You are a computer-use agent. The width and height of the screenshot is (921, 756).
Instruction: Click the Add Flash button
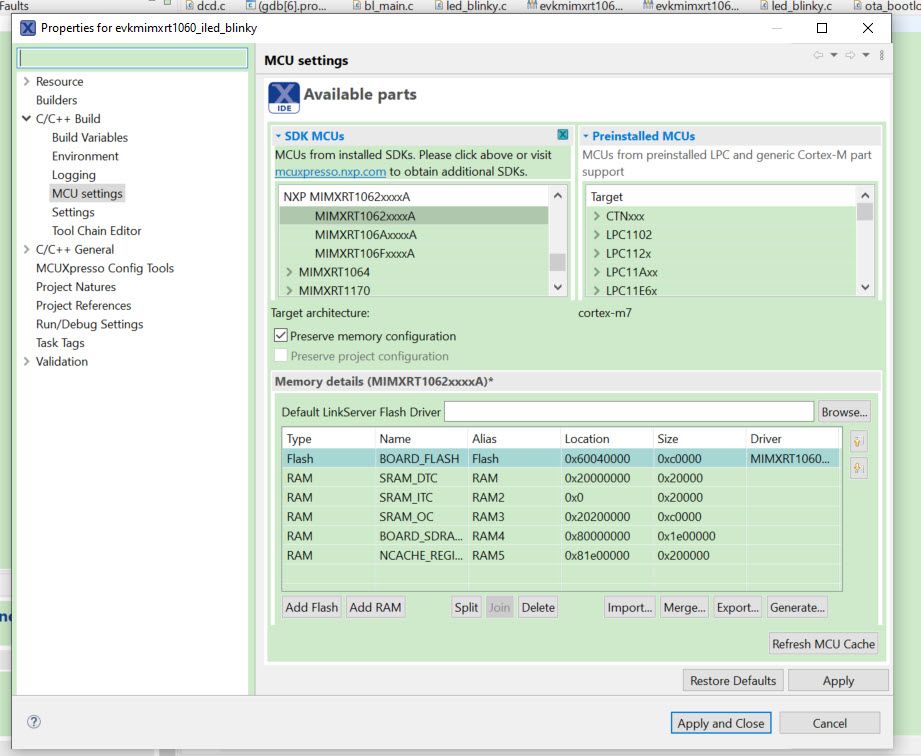(311, 607)
